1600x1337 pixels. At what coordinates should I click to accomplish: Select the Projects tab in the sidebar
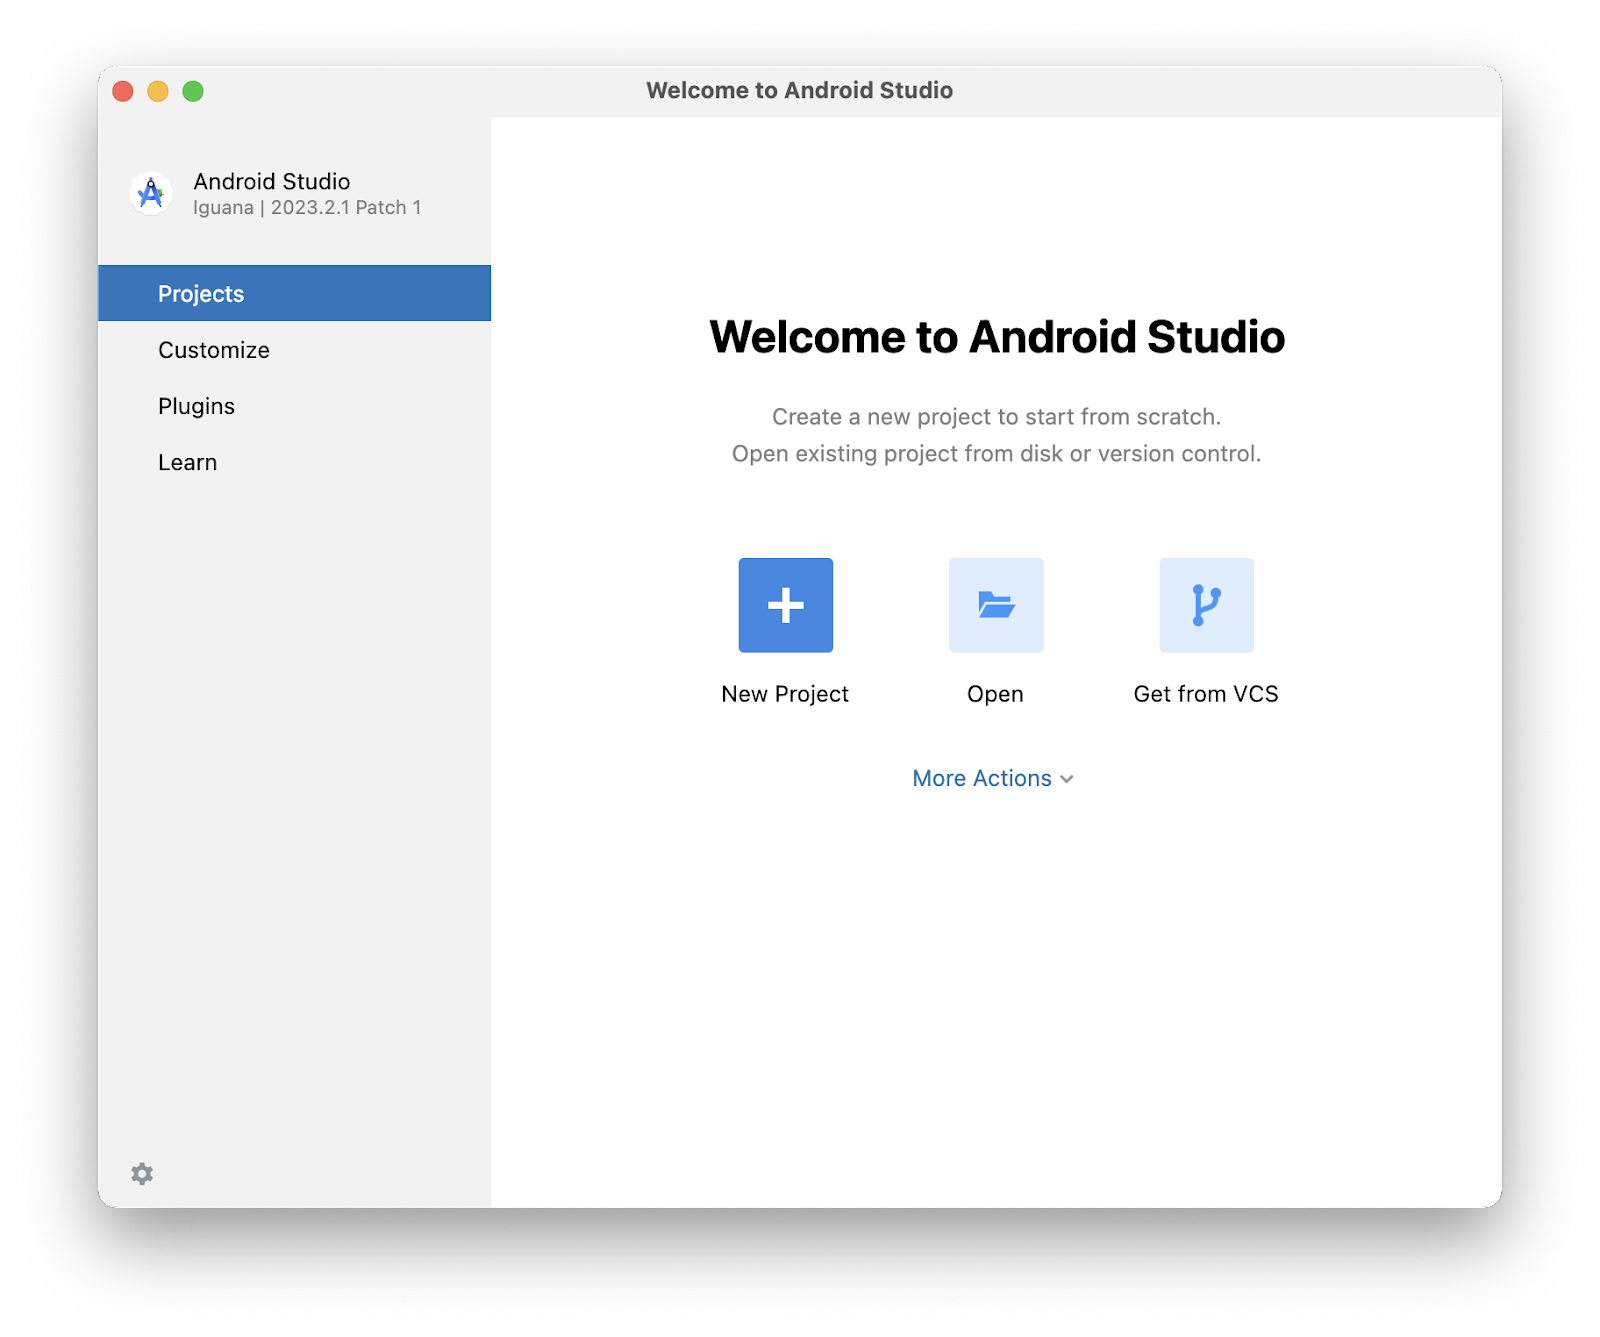[200, 293]
